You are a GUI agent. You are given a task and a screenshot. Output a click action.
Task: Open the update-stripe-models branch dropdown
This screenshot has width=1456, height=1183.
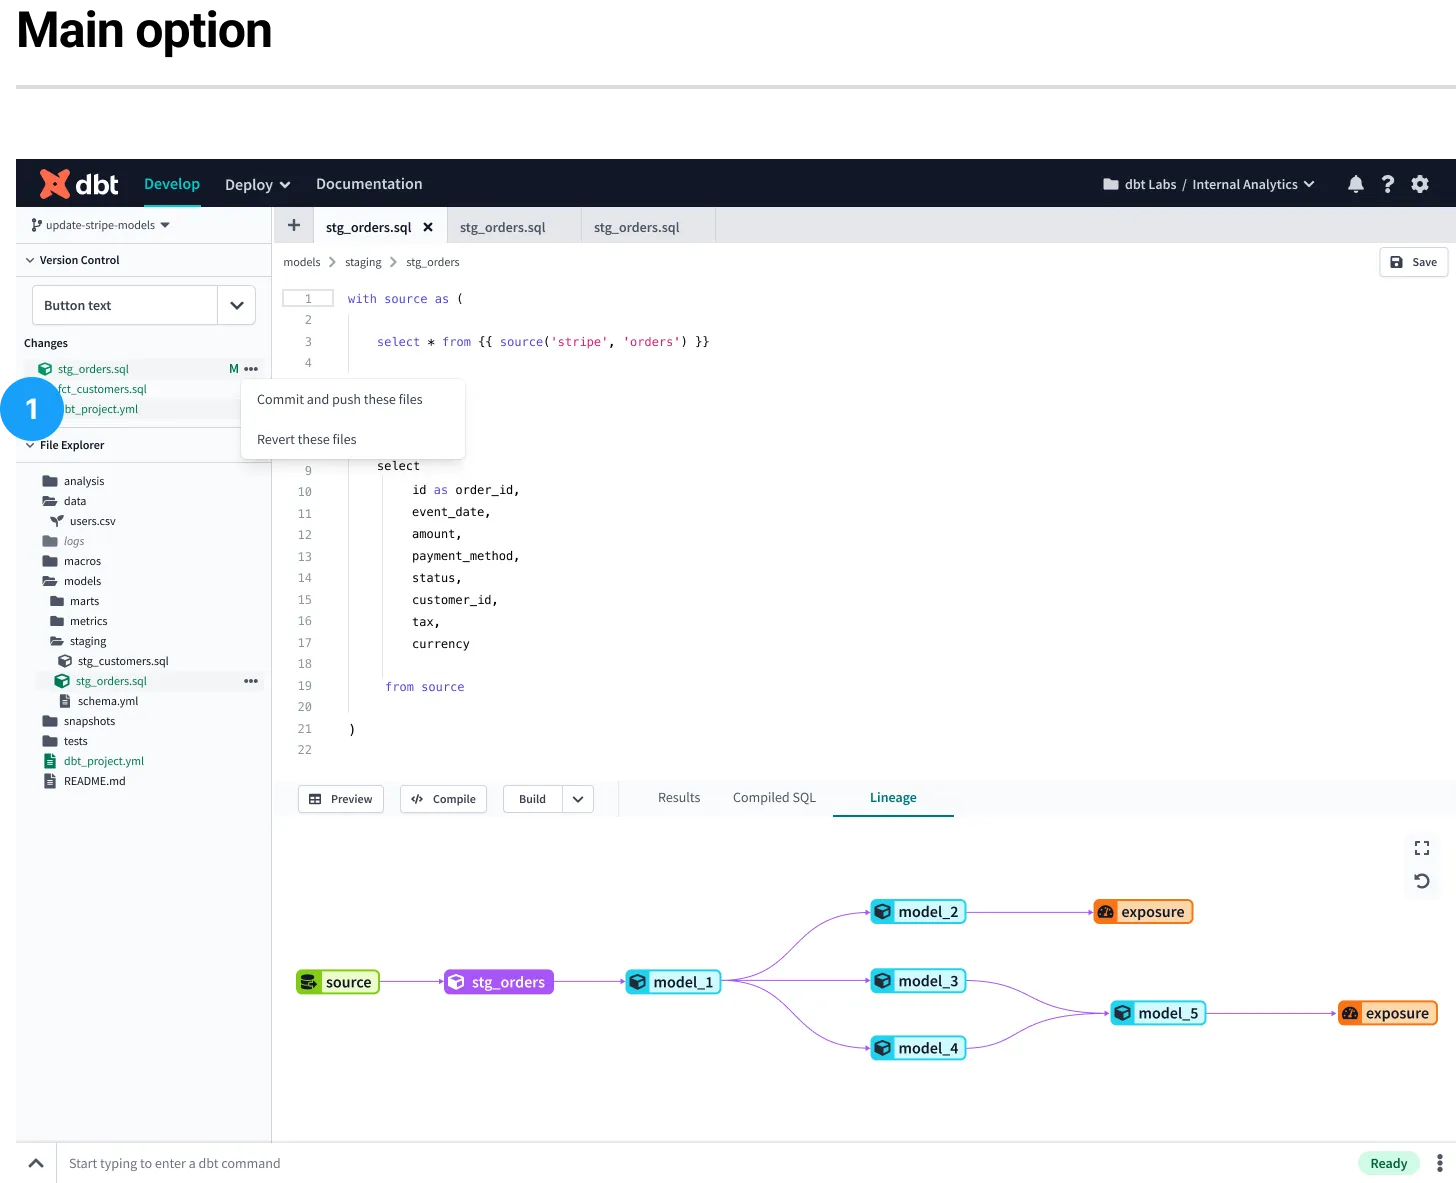tap(101, 225)
